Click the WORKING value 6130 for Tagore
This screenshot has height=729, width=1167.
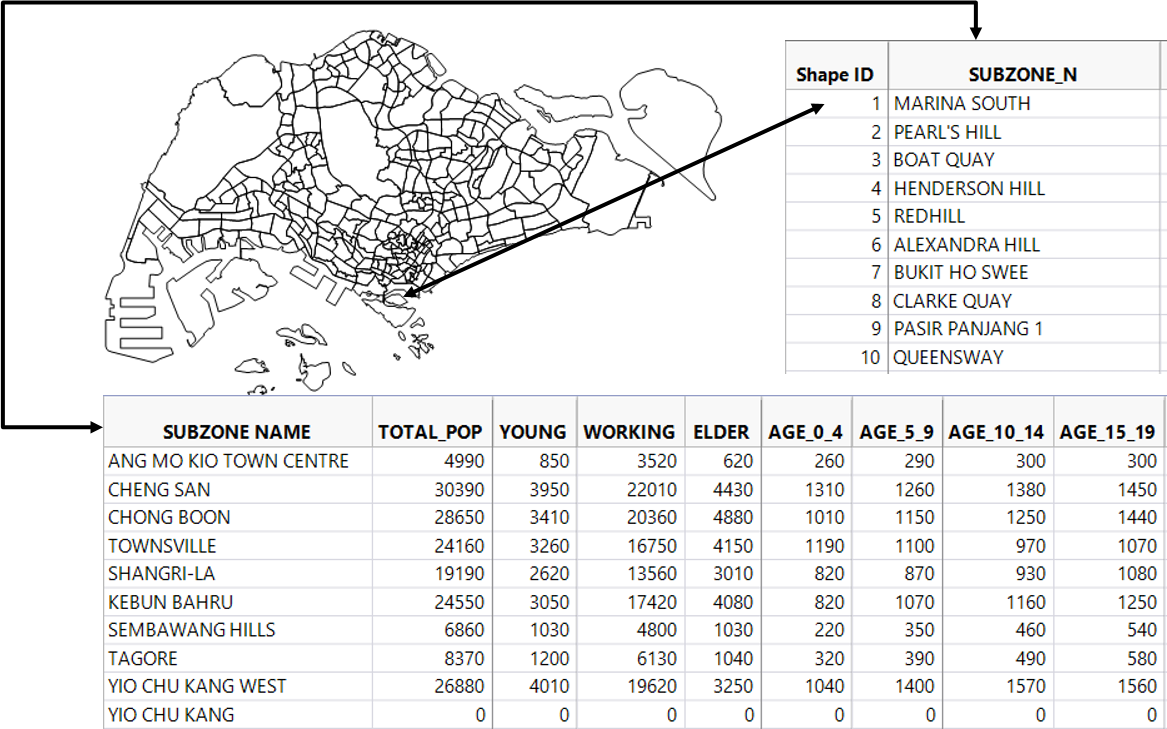(630, 658)
